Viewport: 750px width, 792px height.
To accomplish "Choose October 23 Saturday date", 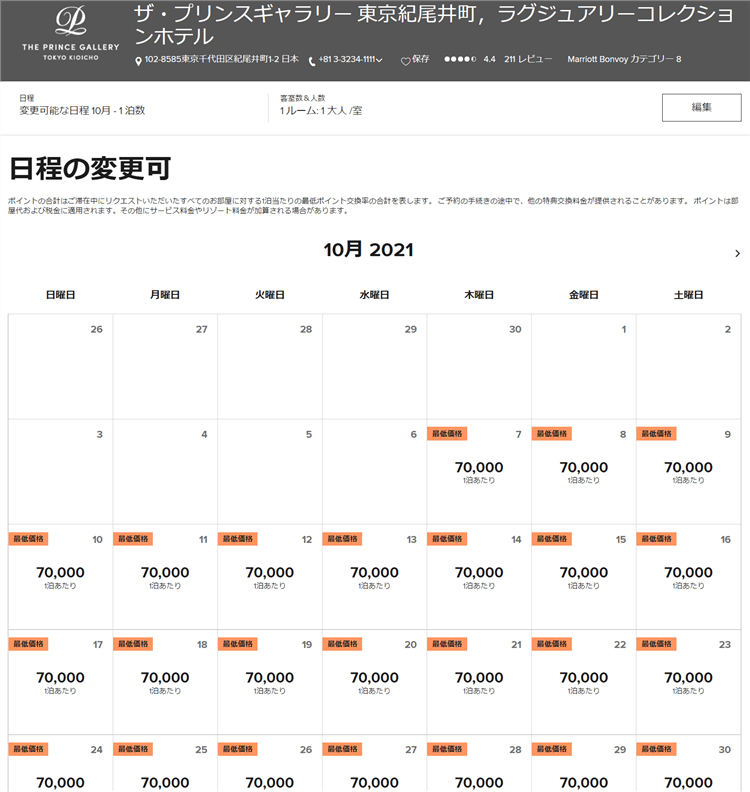I will (x=688, y=681).
